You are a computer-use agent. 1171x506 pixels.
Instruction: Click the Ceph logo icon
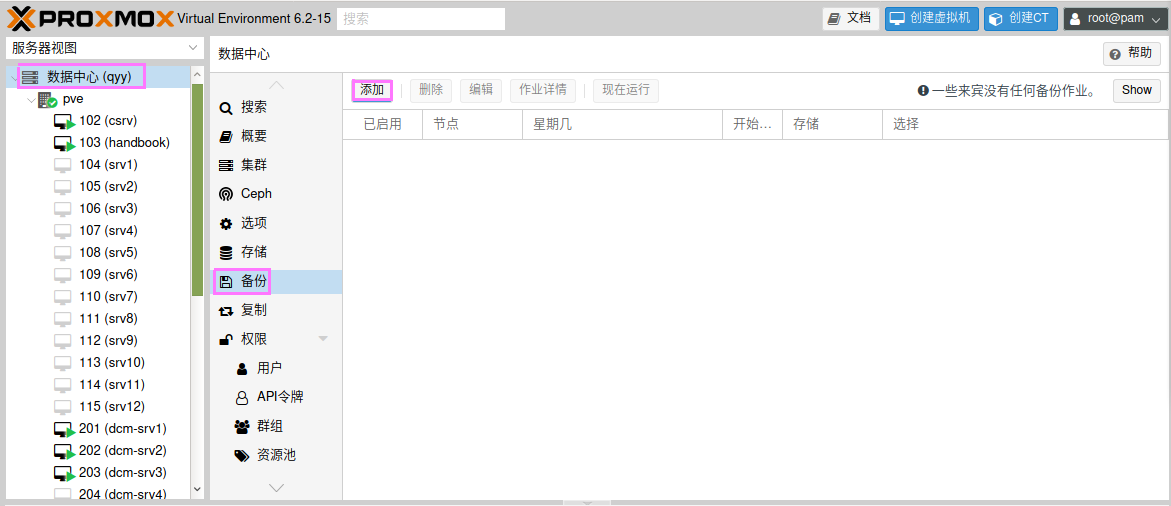tap(226, 194)
